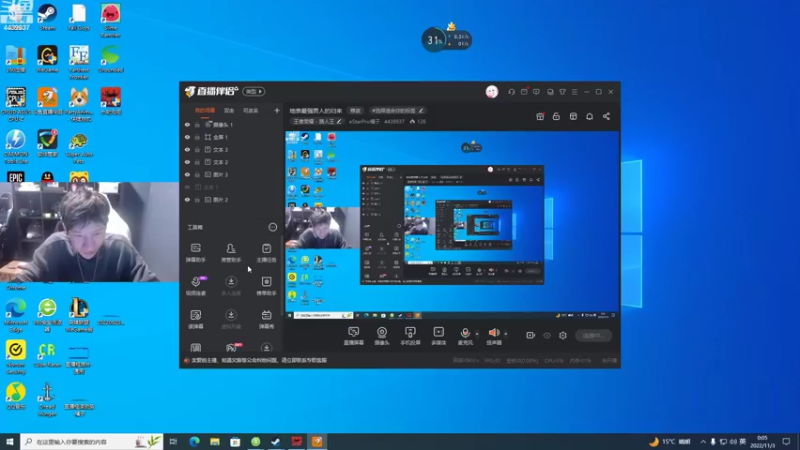Screen dimensions: 800x450
Task: Click the webcam overlay on the desktop
Action: [x=89, y=232]
